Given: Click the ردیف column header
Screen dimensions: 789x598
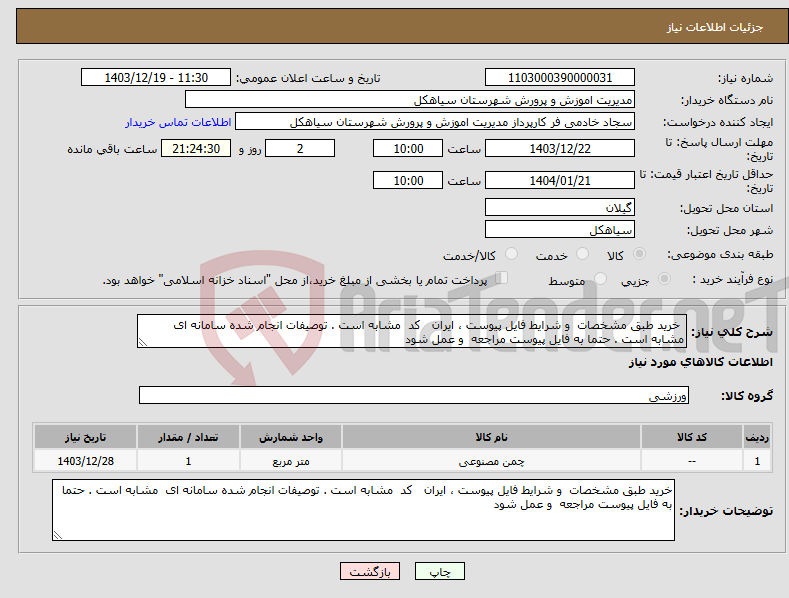Looking at the screenshot, I should [757, 437].
